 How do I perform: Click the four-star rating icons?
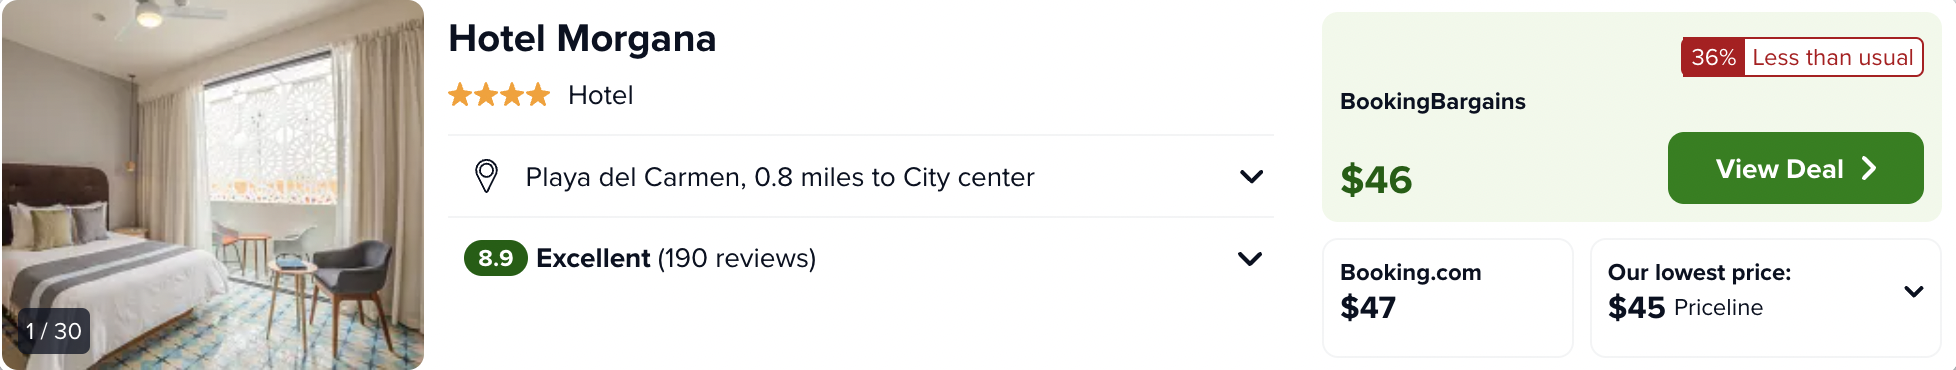coord(499,95)
